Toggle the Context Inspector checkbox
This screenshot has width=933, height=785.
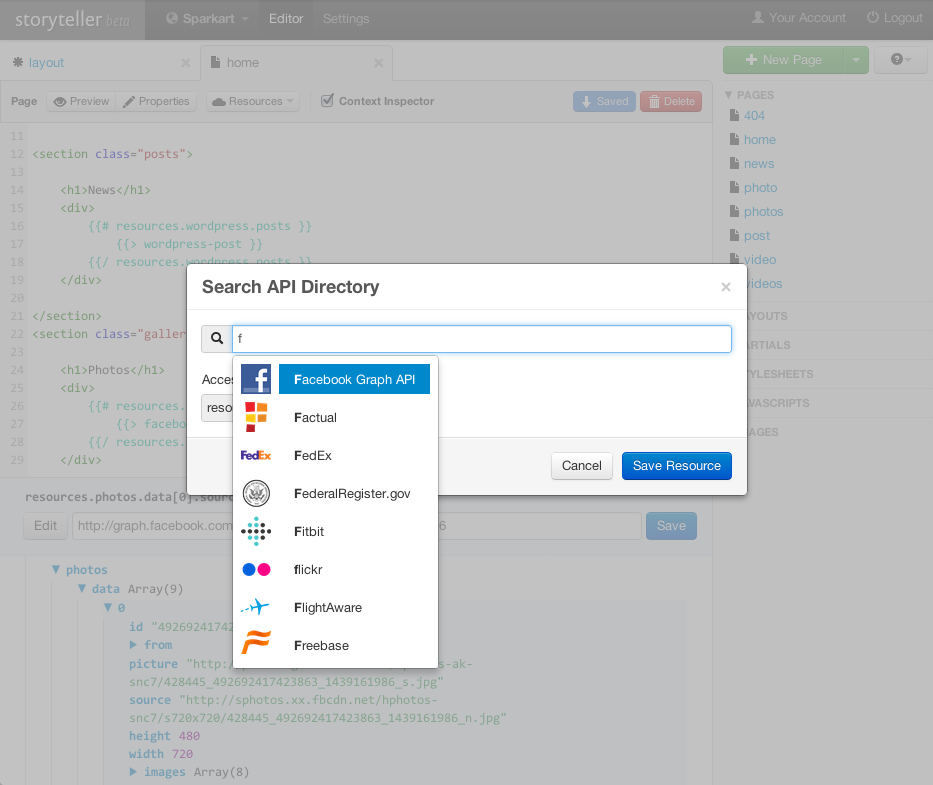(327, 101)
